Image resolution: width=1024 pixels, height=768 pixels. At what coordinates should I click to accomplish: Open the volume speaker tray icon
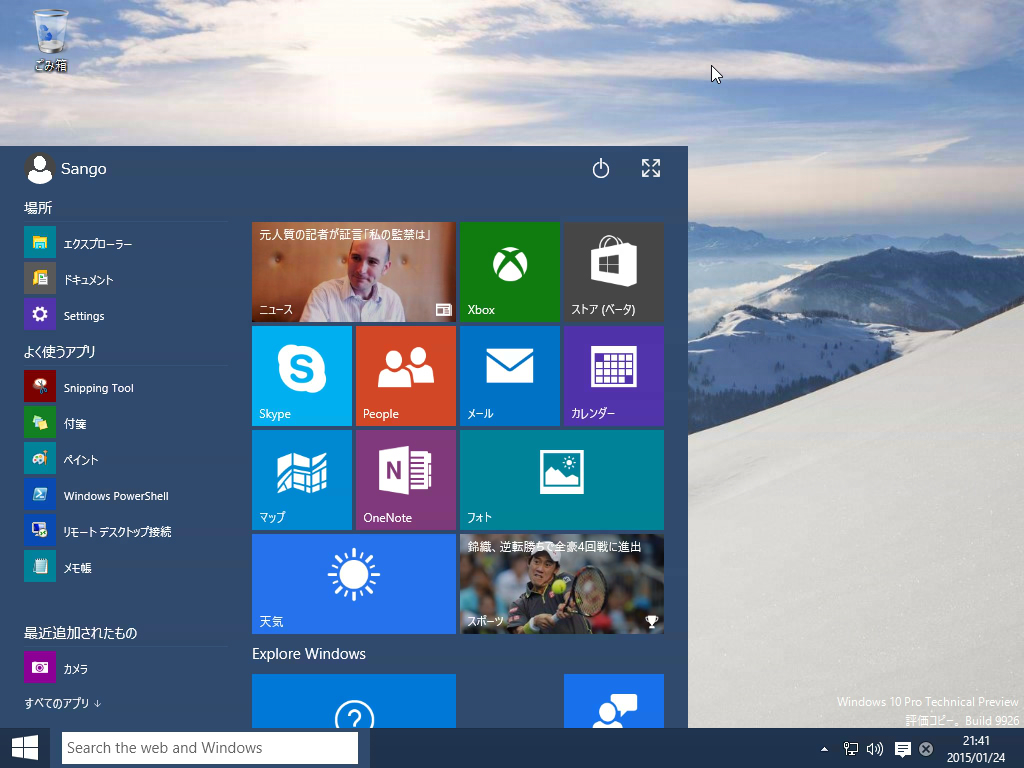pos(874,748)
